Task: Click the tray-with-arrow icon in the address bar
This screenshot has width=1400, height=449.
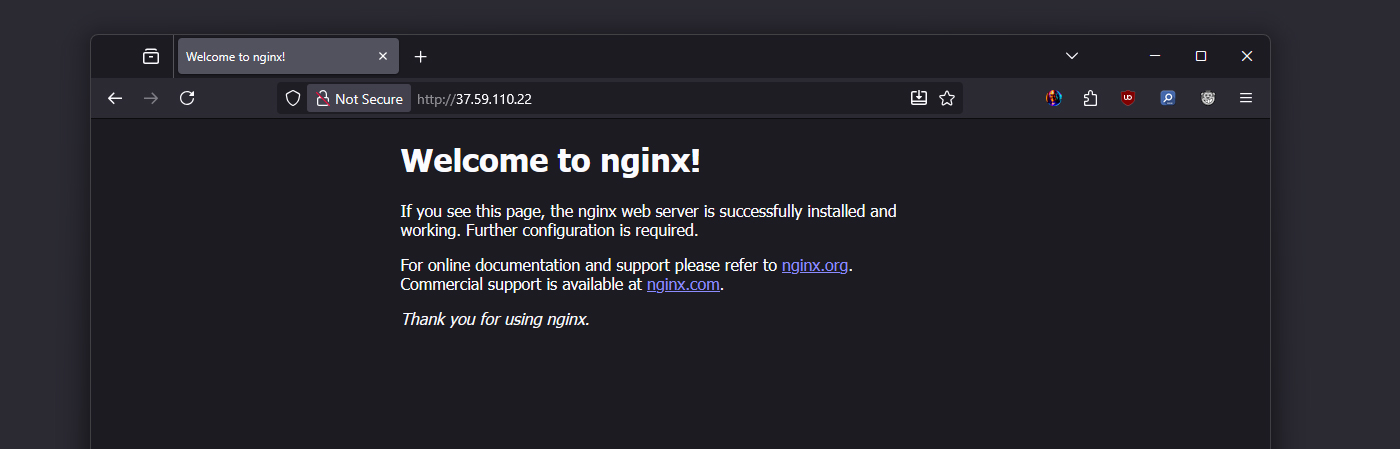Action: pyautogui.click(x=919, y=98)
